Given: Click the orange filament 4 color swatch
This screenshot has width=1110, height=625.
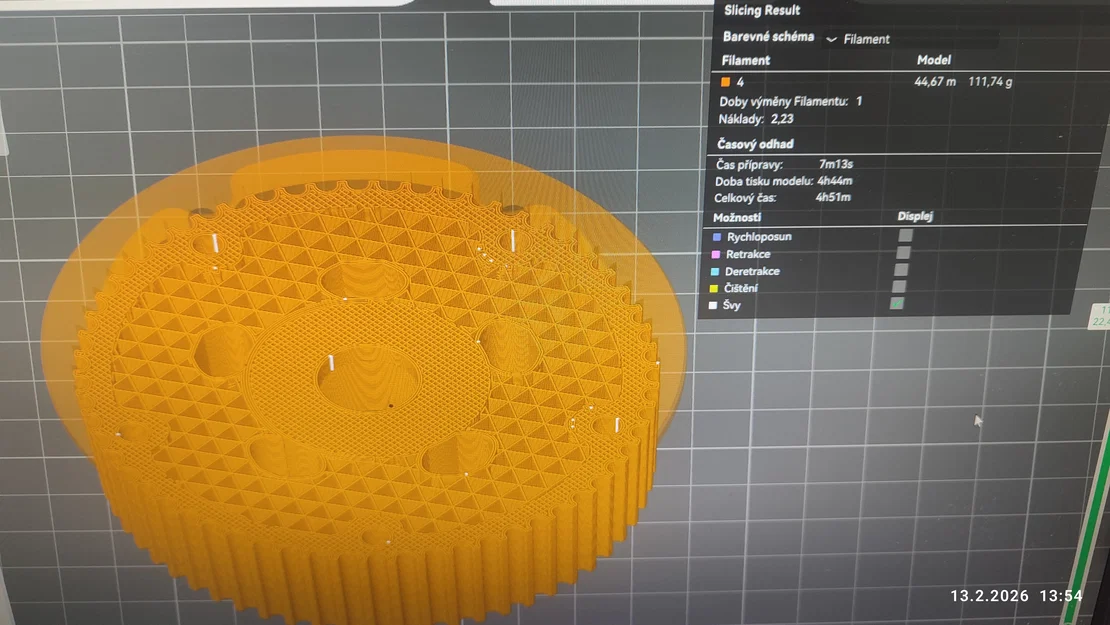Looking at the screenshot, I should click(725, 82).
